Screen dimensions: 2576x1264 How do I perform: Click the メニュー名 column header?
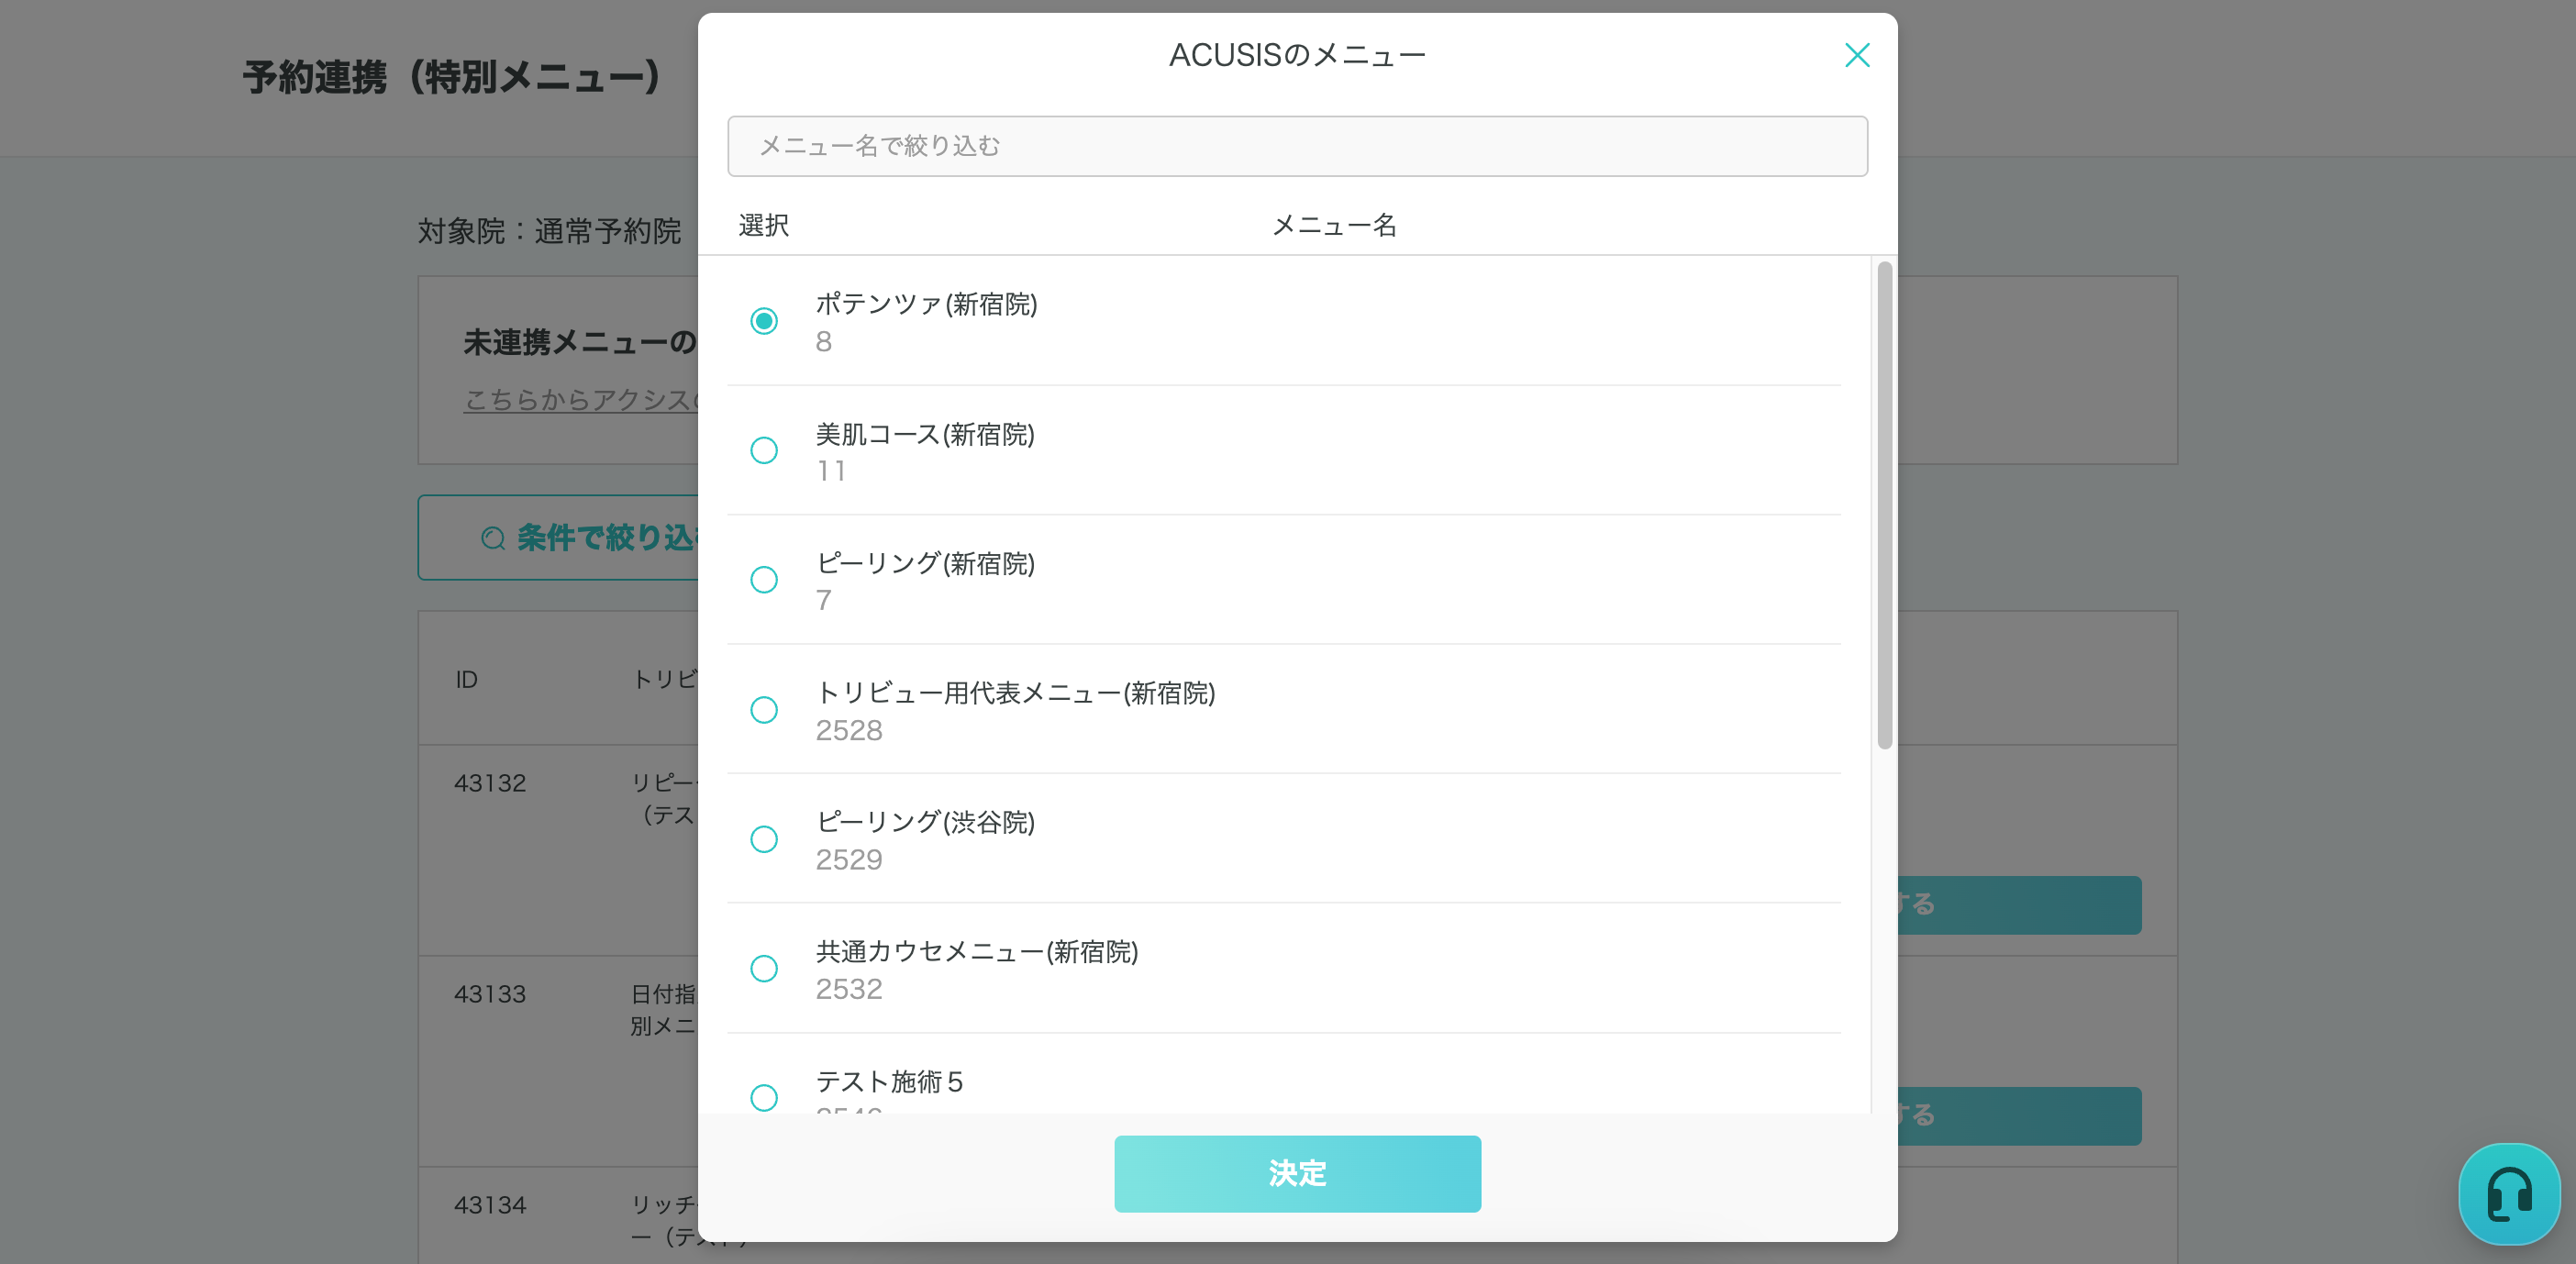[1333, 225]
